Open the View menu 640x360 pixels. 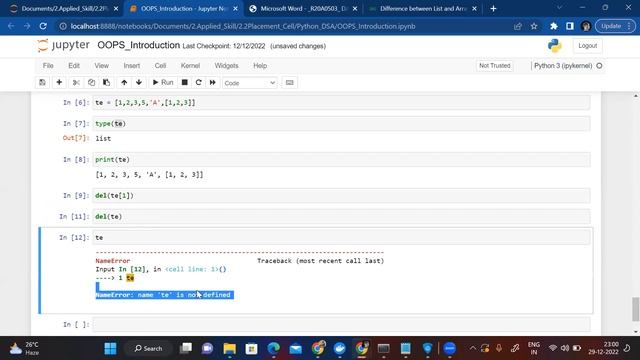coord(102,66)
